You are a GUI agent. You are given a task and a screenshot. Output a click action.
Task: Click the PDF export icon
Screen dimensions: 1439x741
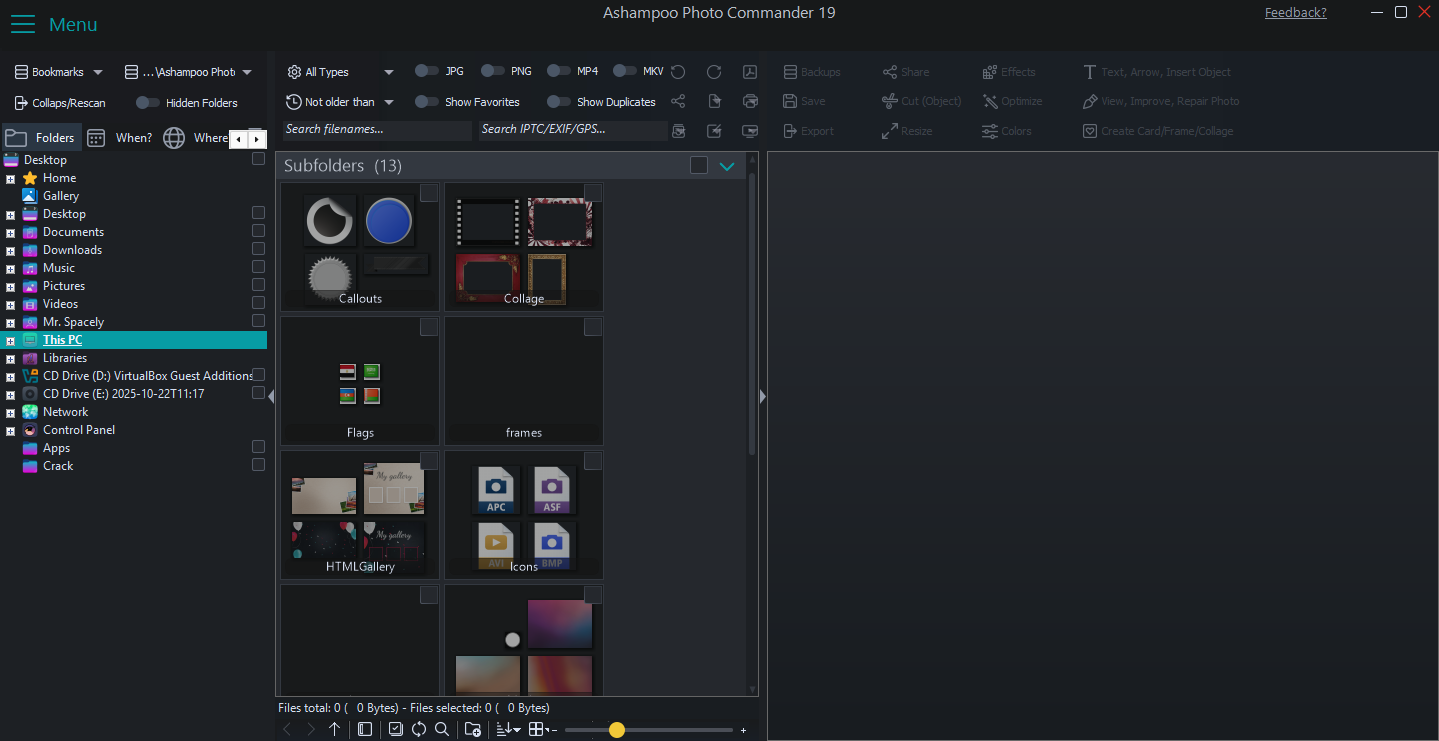tap(750, 72)
